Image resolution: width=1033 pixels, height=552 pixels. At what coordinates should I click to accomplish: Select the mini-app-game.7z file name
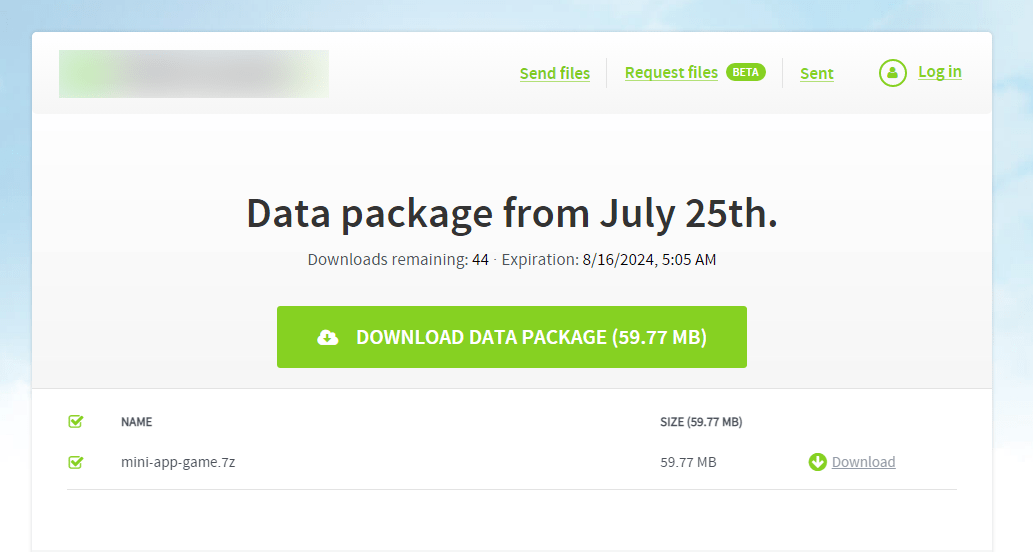[x=178, y=462]
